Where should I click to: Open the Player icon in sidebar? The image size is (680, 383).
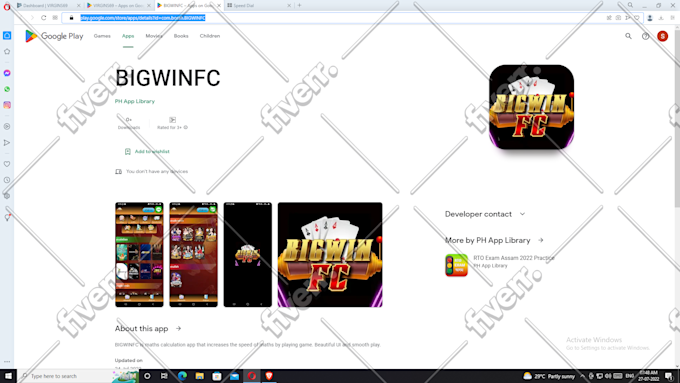[x=7, y=127]
